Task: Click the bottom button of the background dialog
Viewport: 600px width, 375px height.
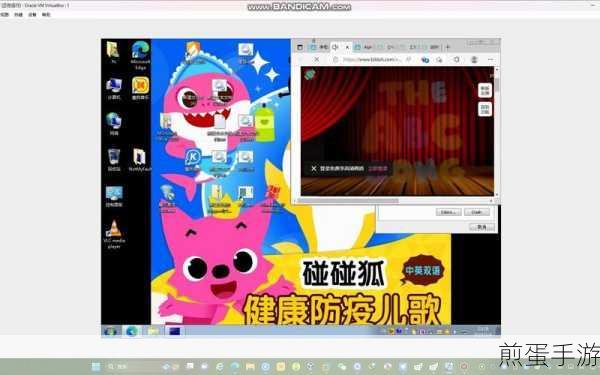Action: click(481, 227)
